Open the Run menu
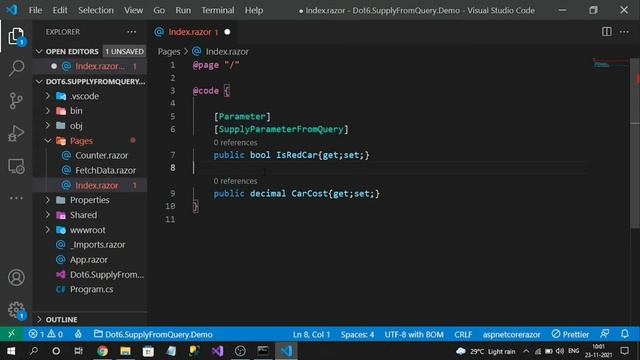640x360 pixels. (183, 10)
